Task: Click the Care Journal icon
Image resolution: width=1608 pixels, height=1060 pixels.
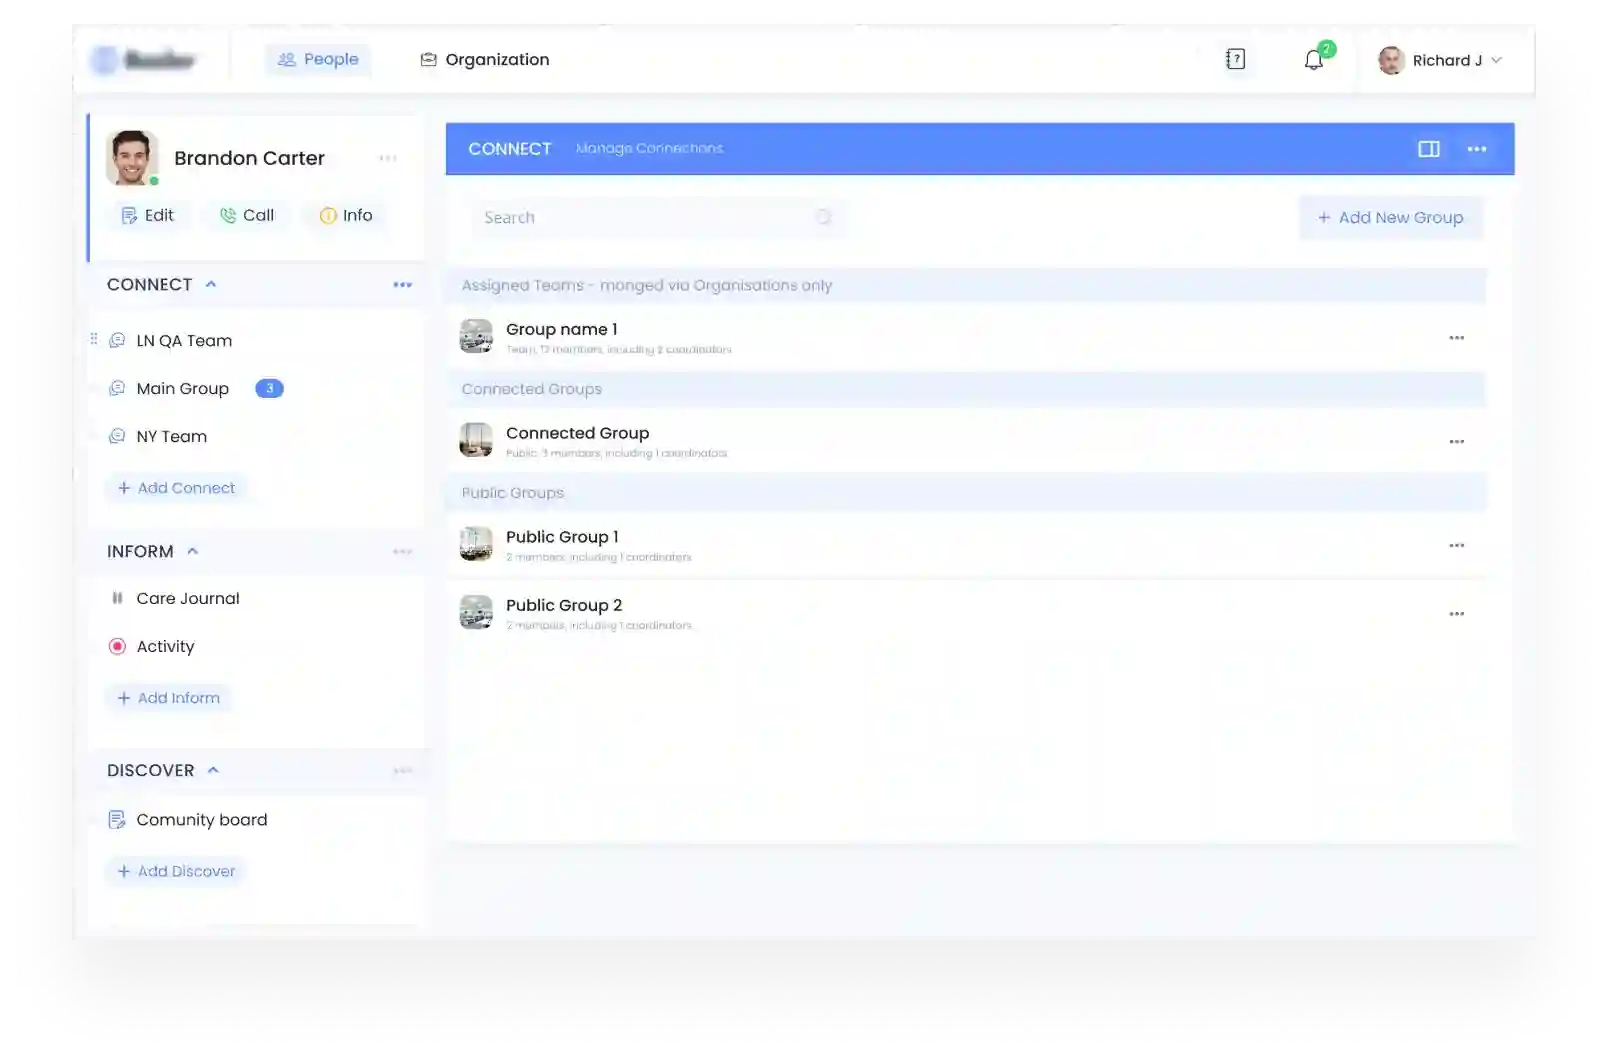Action: (117, 598)
